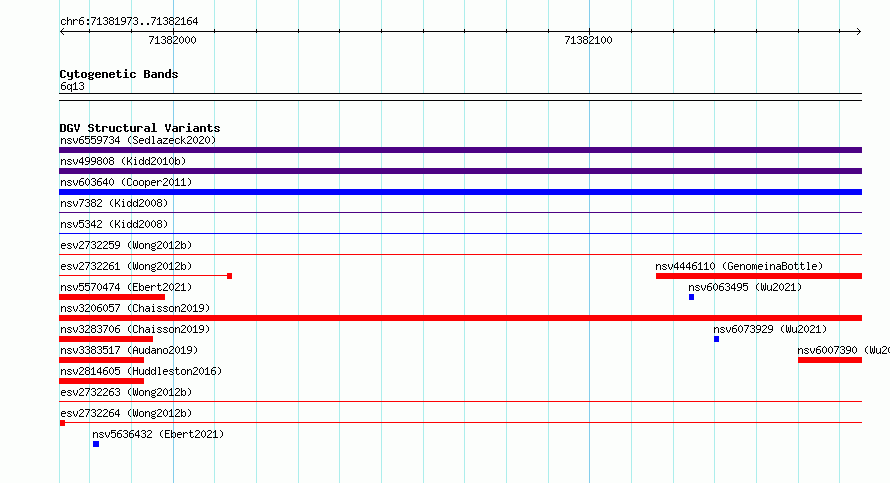Select the nsv5570474 red variant bar
This screenshot has height=483, width=890.
coord(112,297)
